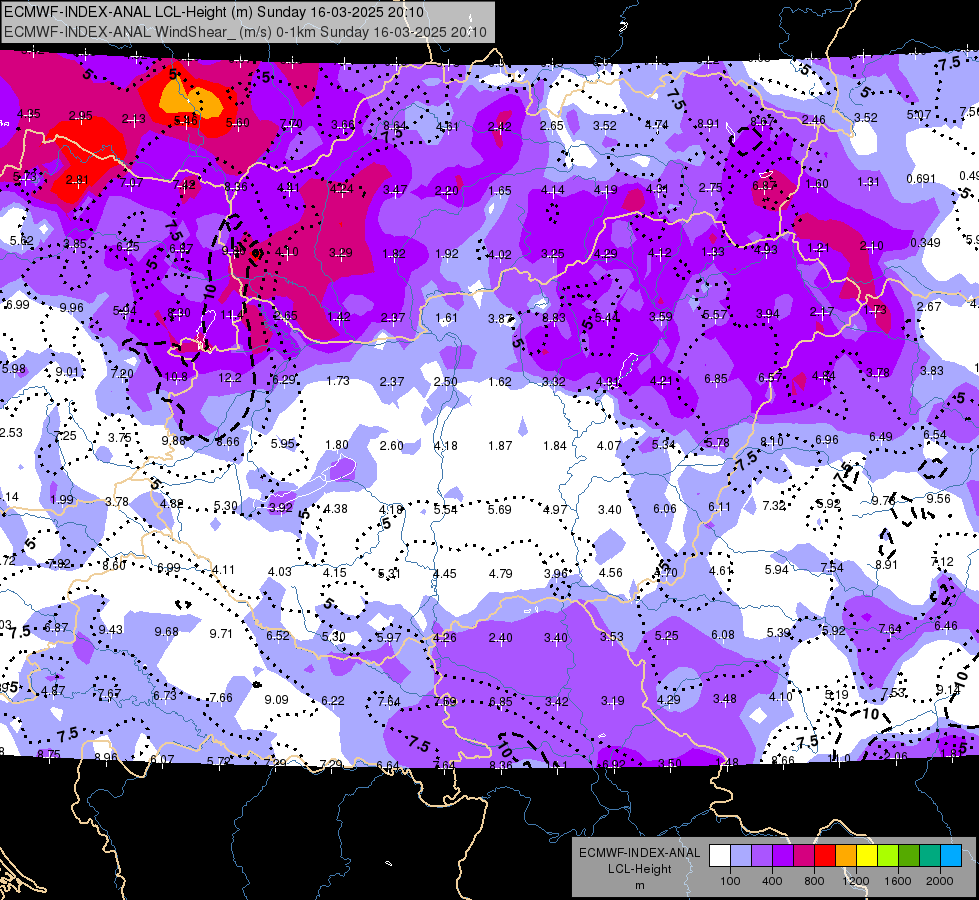
Task: Click the wind shear value 1.84
Action: click(554, 445)
